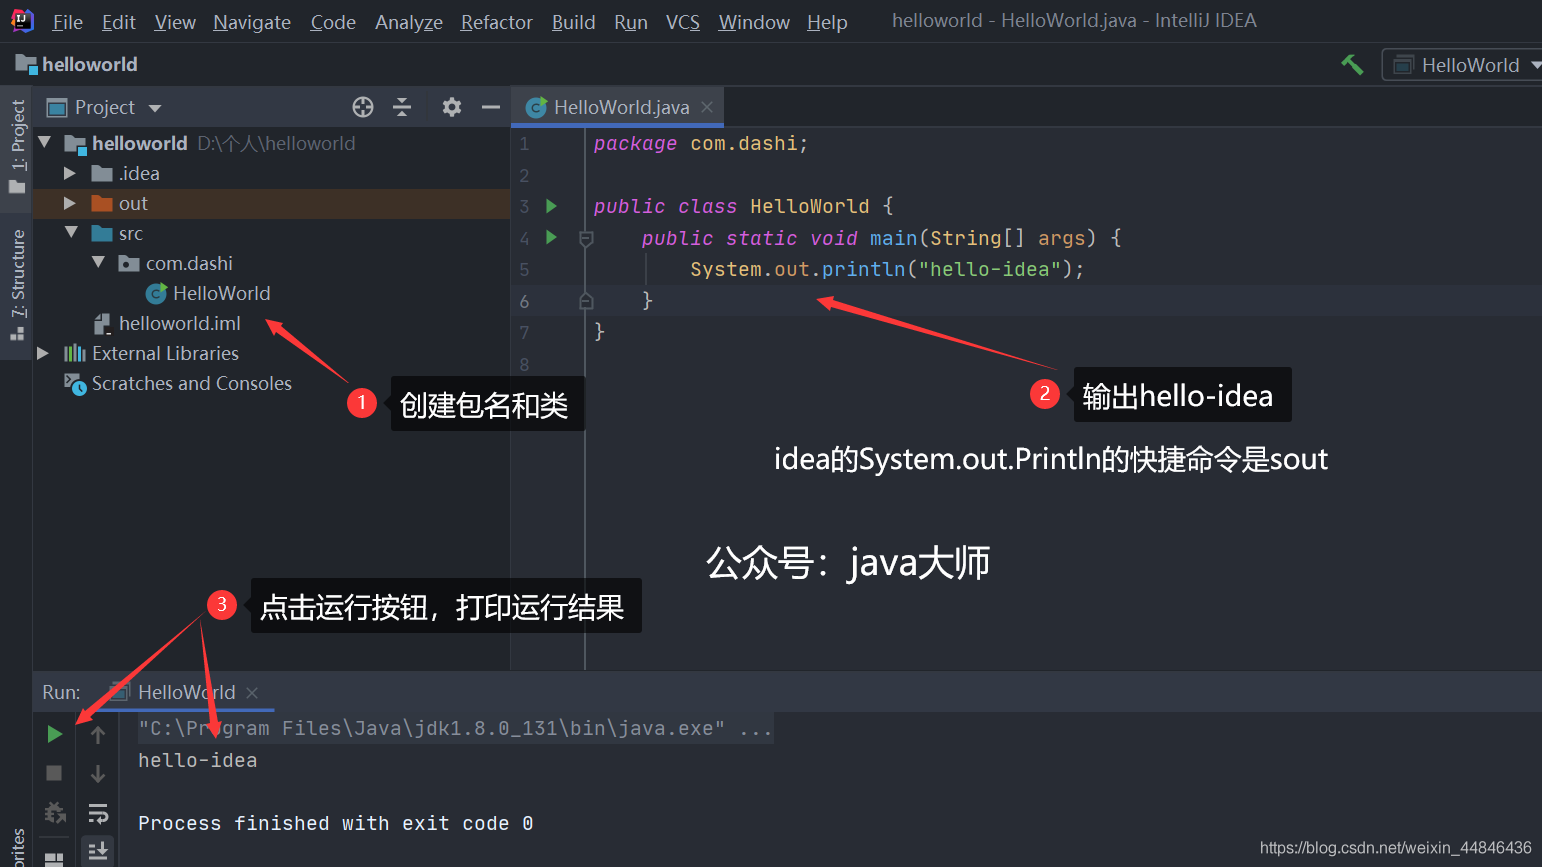The height and width of the screenshot is (867, 1542).
Task: Open the File menu
Action: tap(67, 22)
